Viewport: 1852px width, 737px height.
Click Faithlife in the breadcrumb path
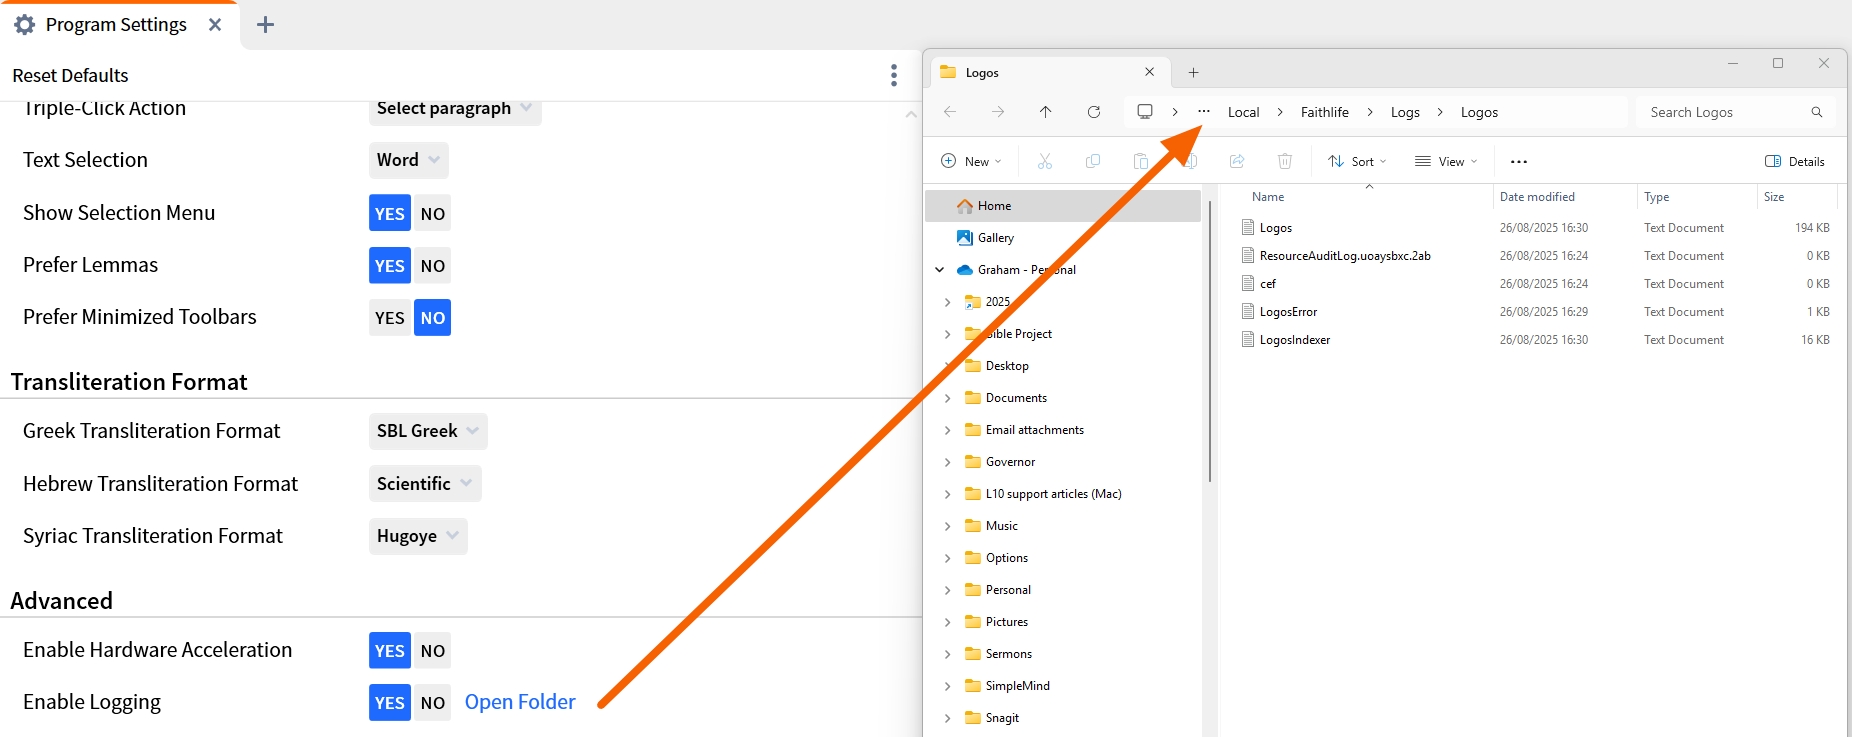[1325, 112]
